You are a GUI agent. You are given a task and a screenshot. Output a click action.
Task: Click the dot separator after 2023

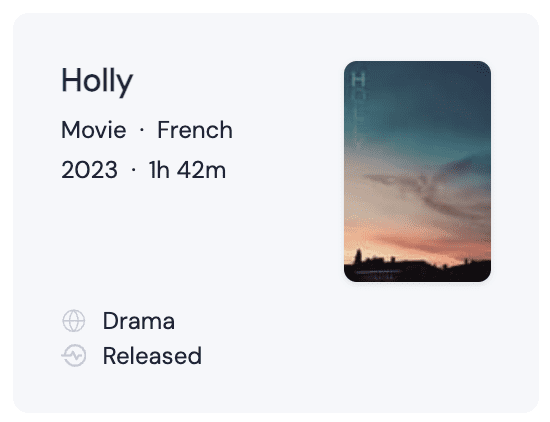coord(133,170)
